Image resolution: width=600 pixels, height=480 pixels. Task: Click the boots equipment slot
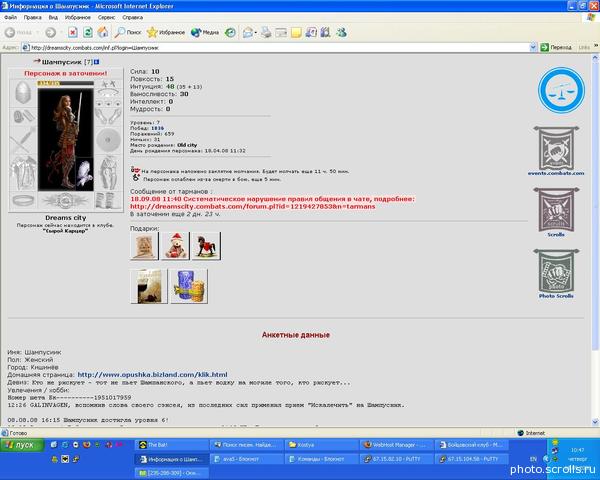point(108,201)
